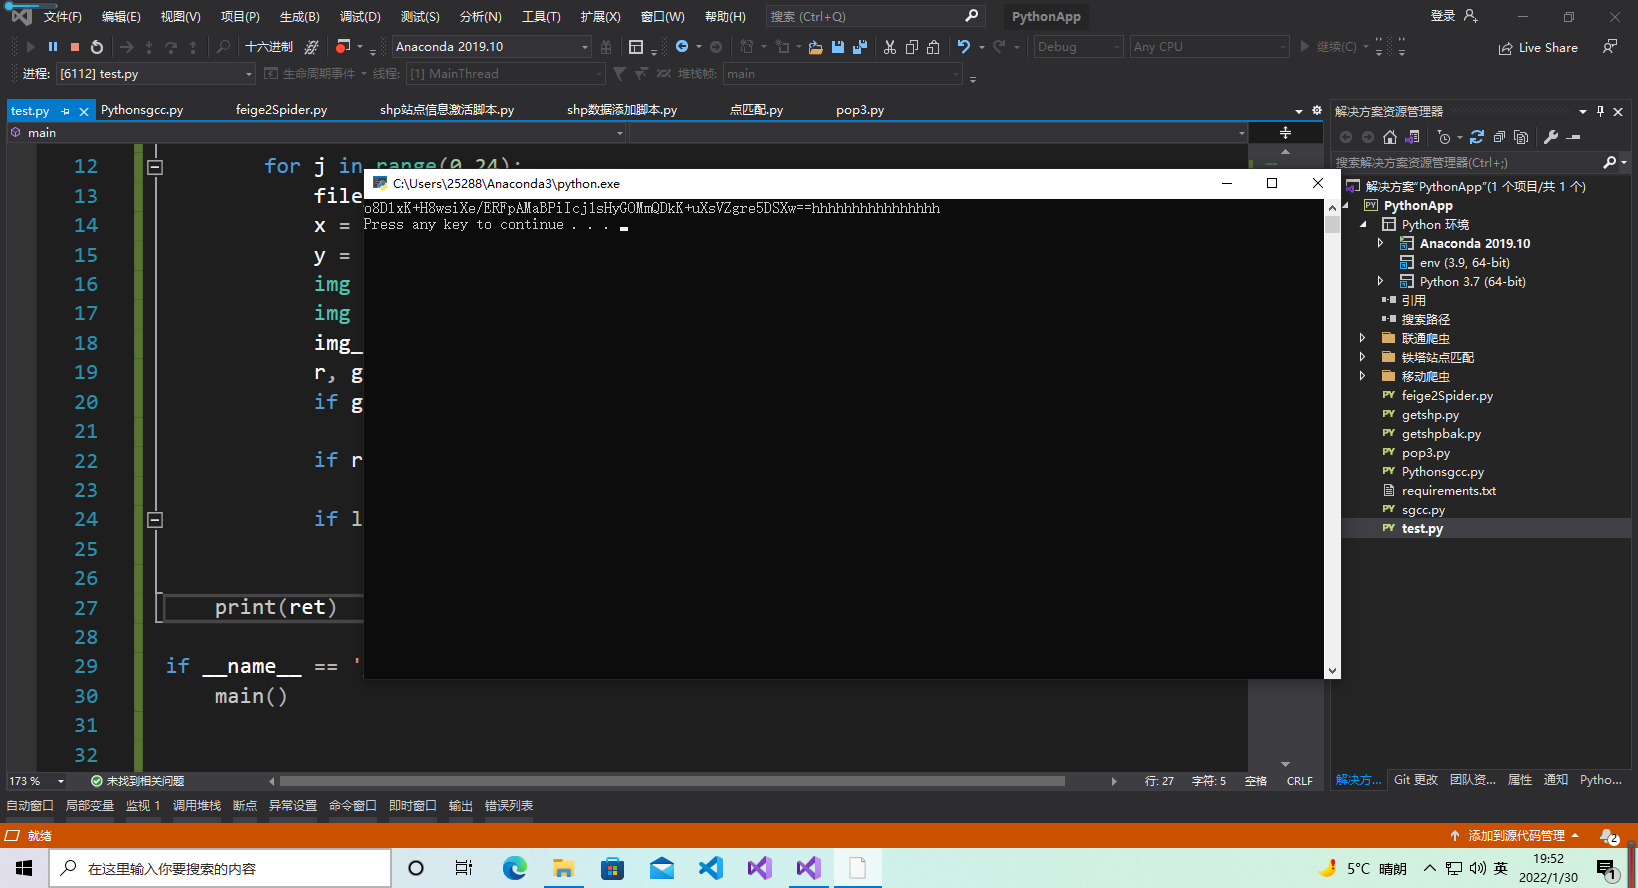Click the Live Share button
The width and height of the screenshot is (1638, 888).
coord(1538,47)
